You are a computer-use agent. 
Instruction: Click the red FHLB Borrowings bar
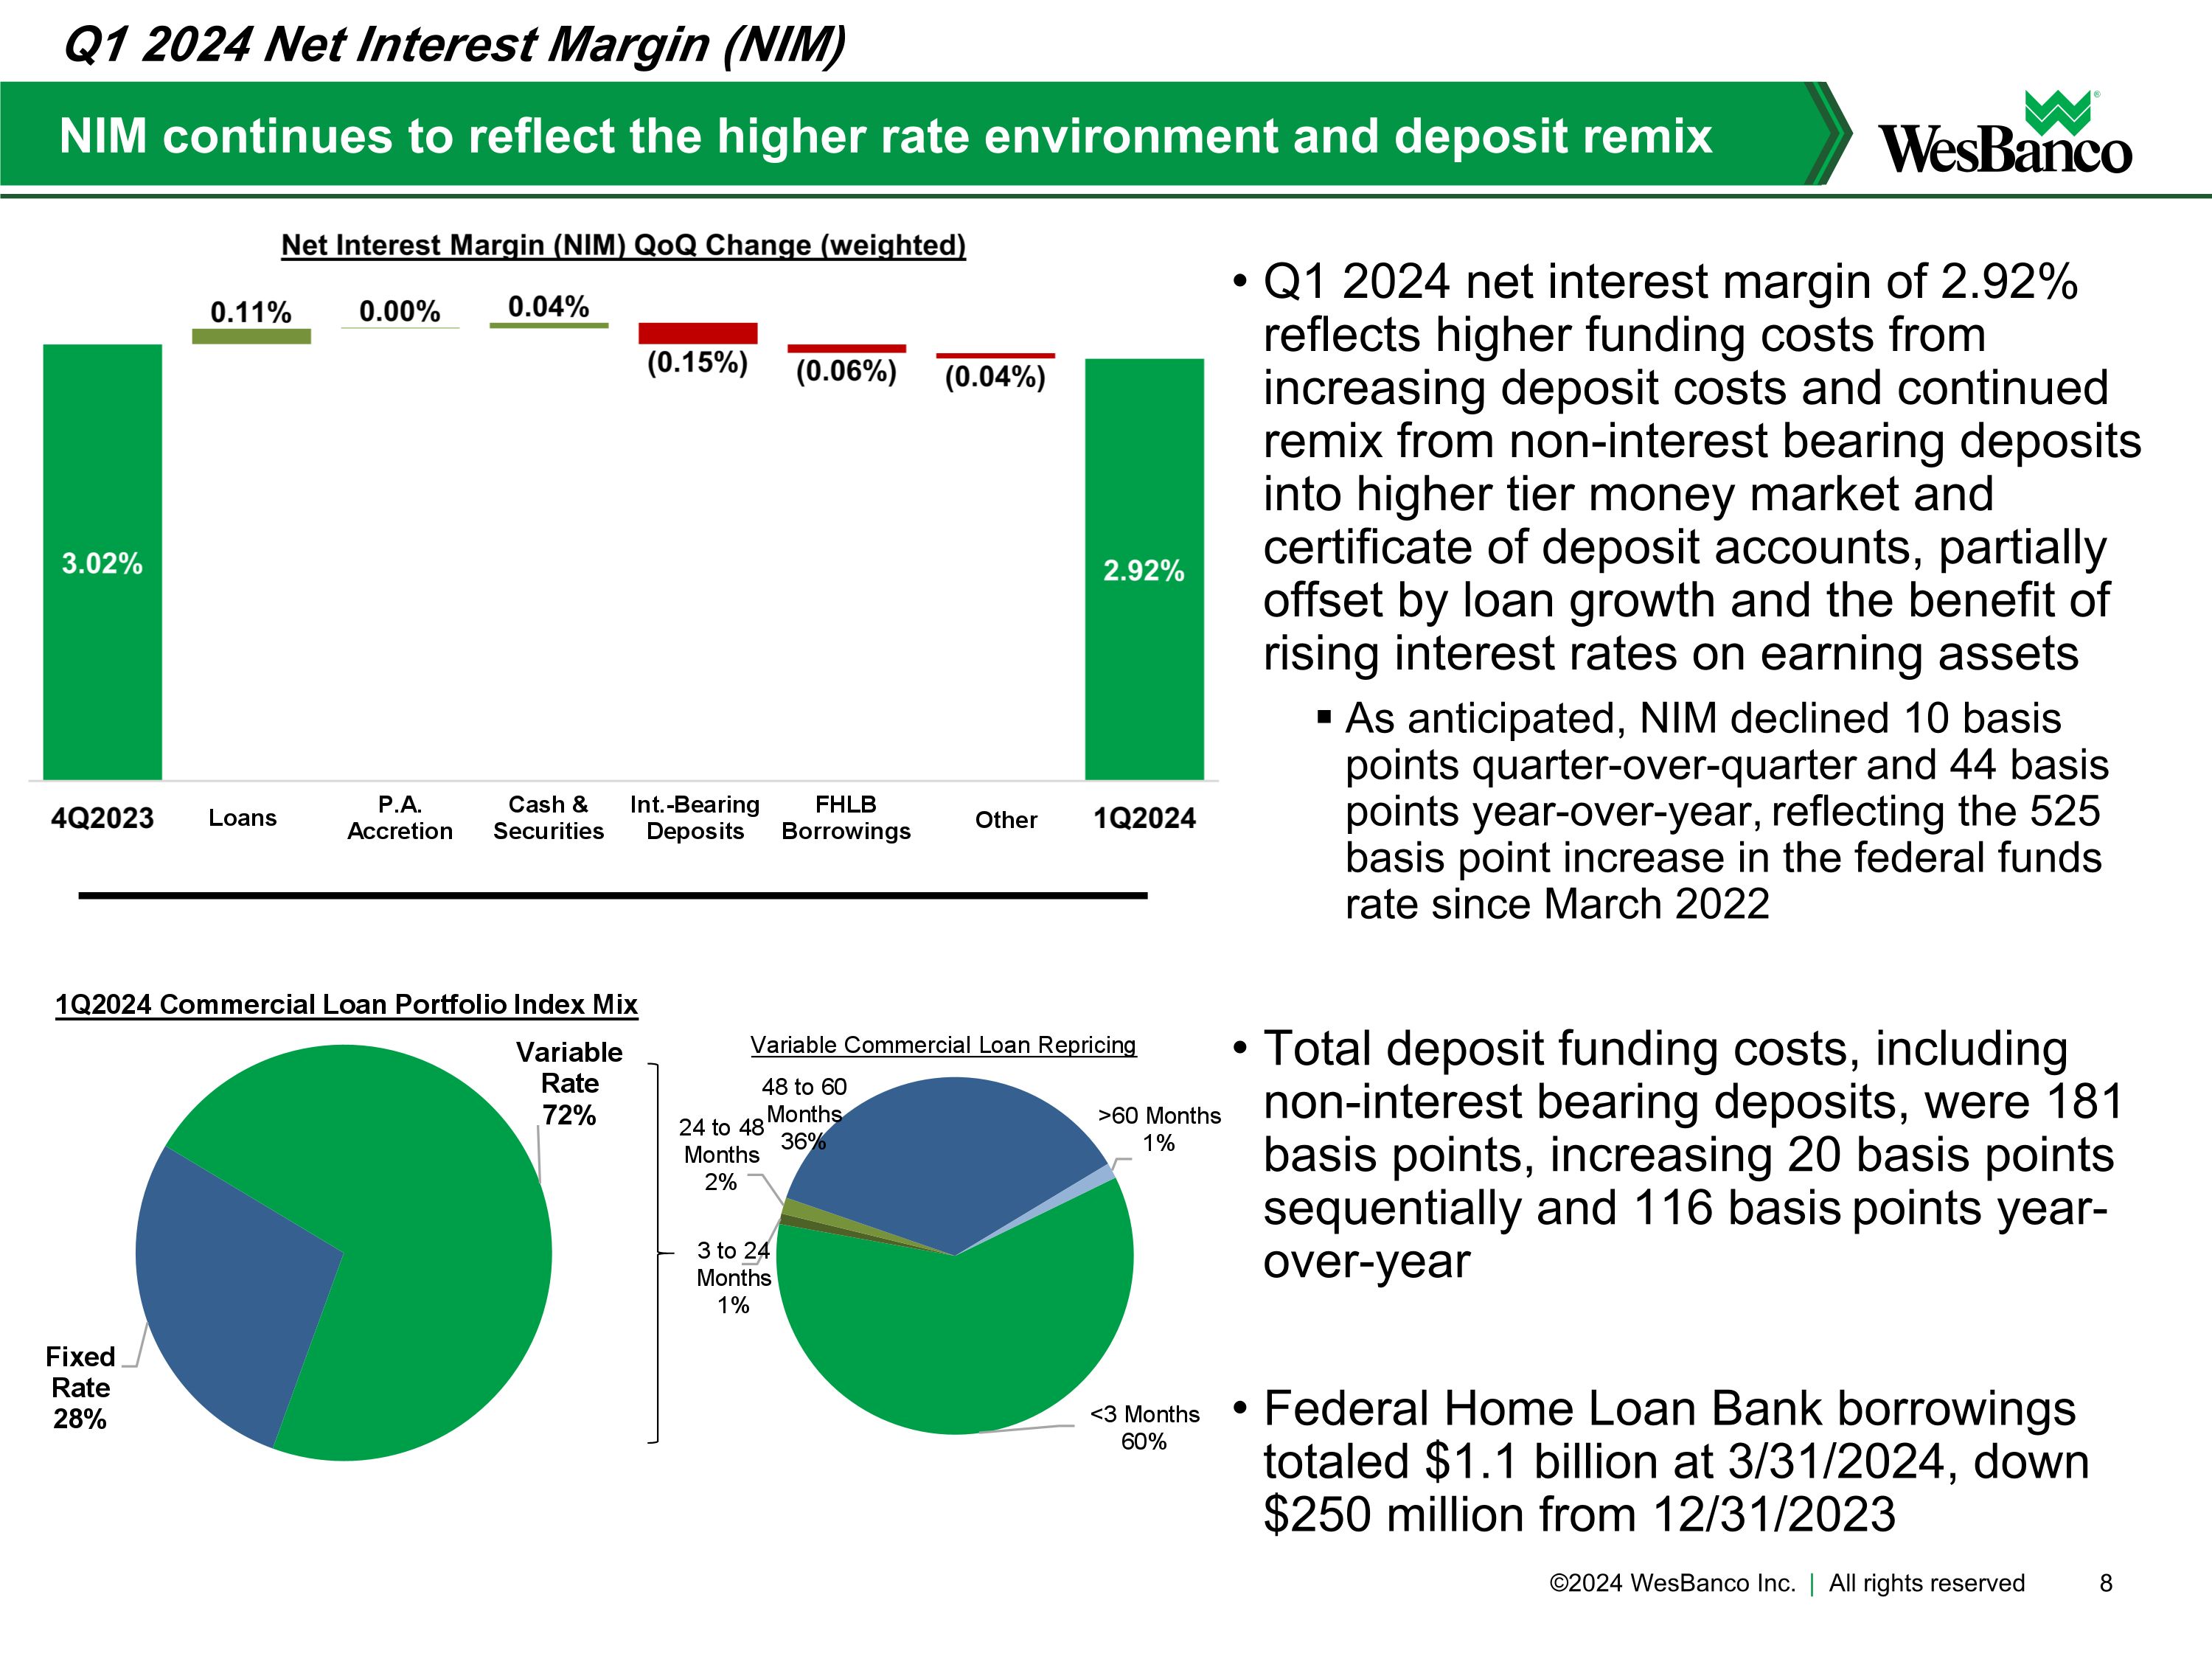[x=846, y=349]
